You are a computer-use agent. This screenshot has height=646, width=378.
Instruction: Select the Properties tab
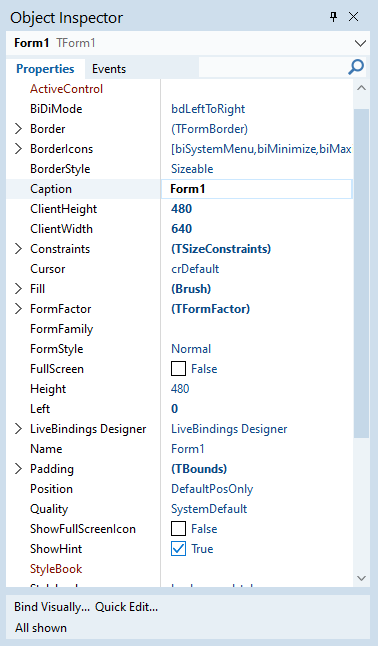(45, 69)
